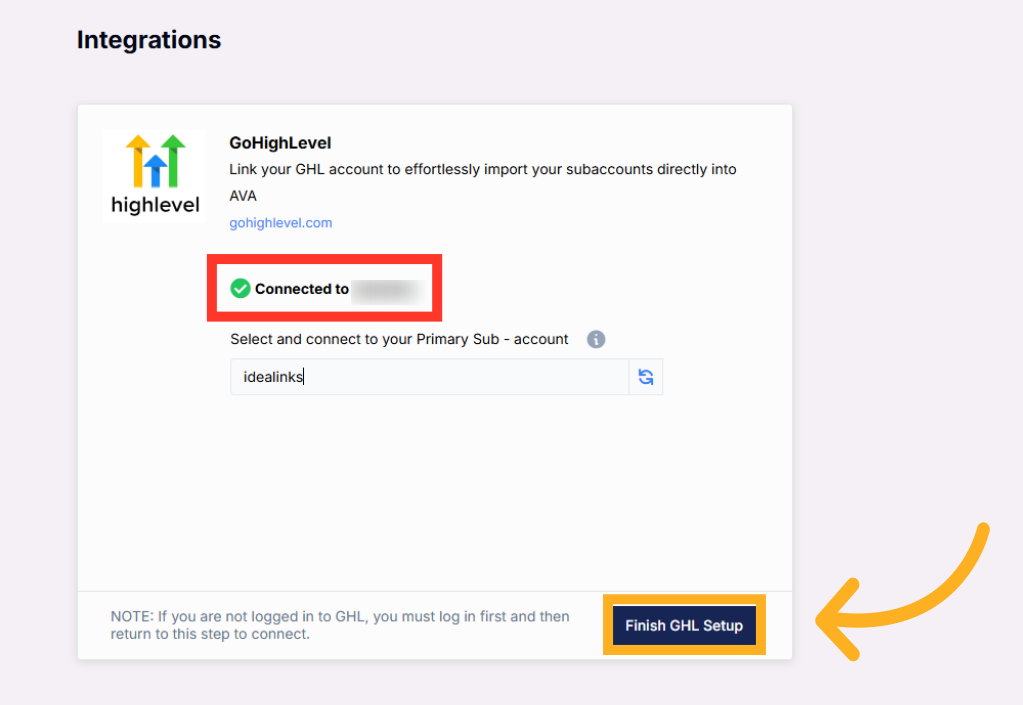Click the green arrow in the HighLevel logo
Screen dimensions: 1023x705
point(174,161)
